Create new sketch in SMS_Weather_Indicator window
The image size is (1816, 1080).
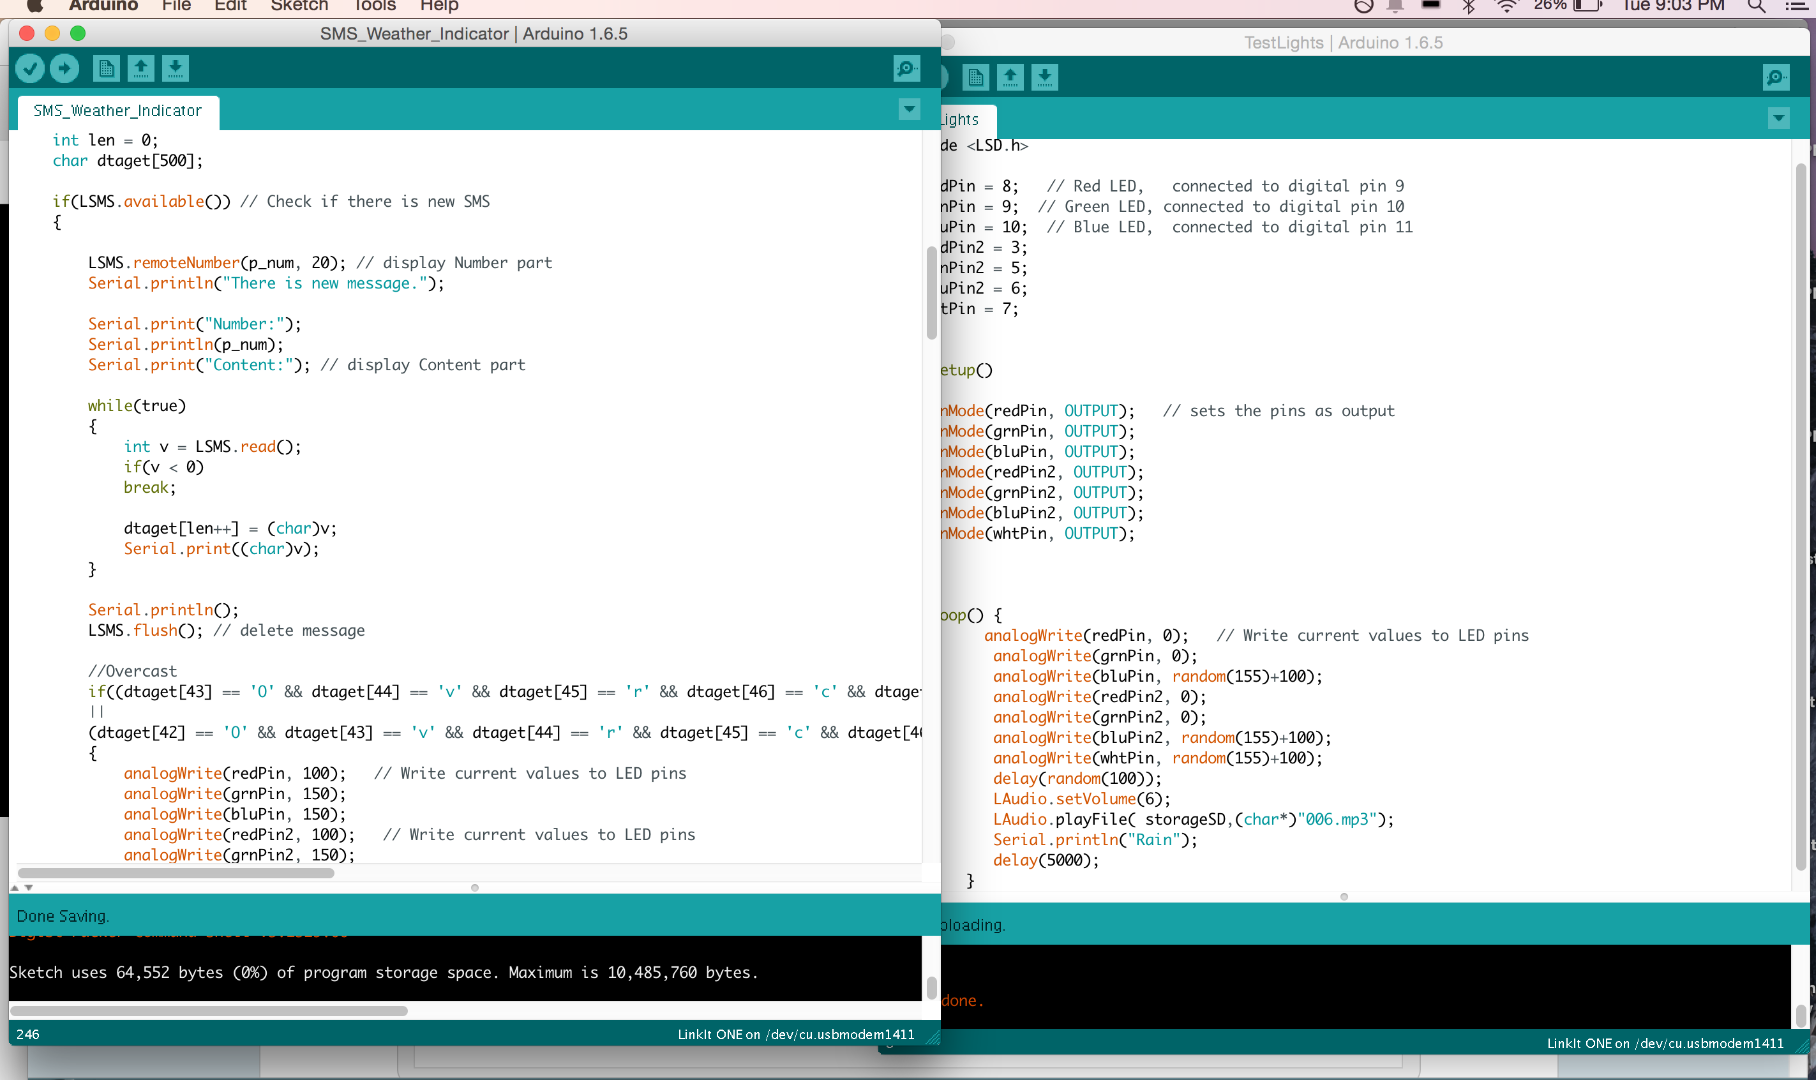pos(106,68)
